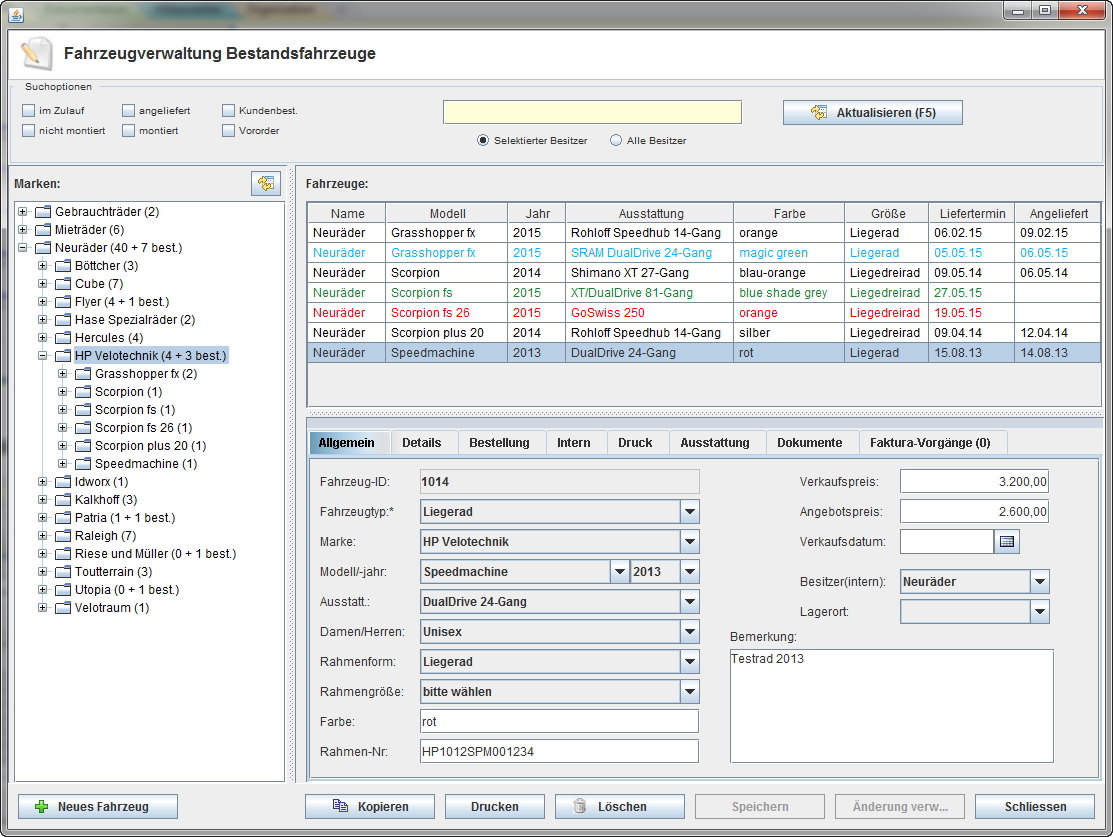Switch to the Ausstattung tab

point(714,443)
